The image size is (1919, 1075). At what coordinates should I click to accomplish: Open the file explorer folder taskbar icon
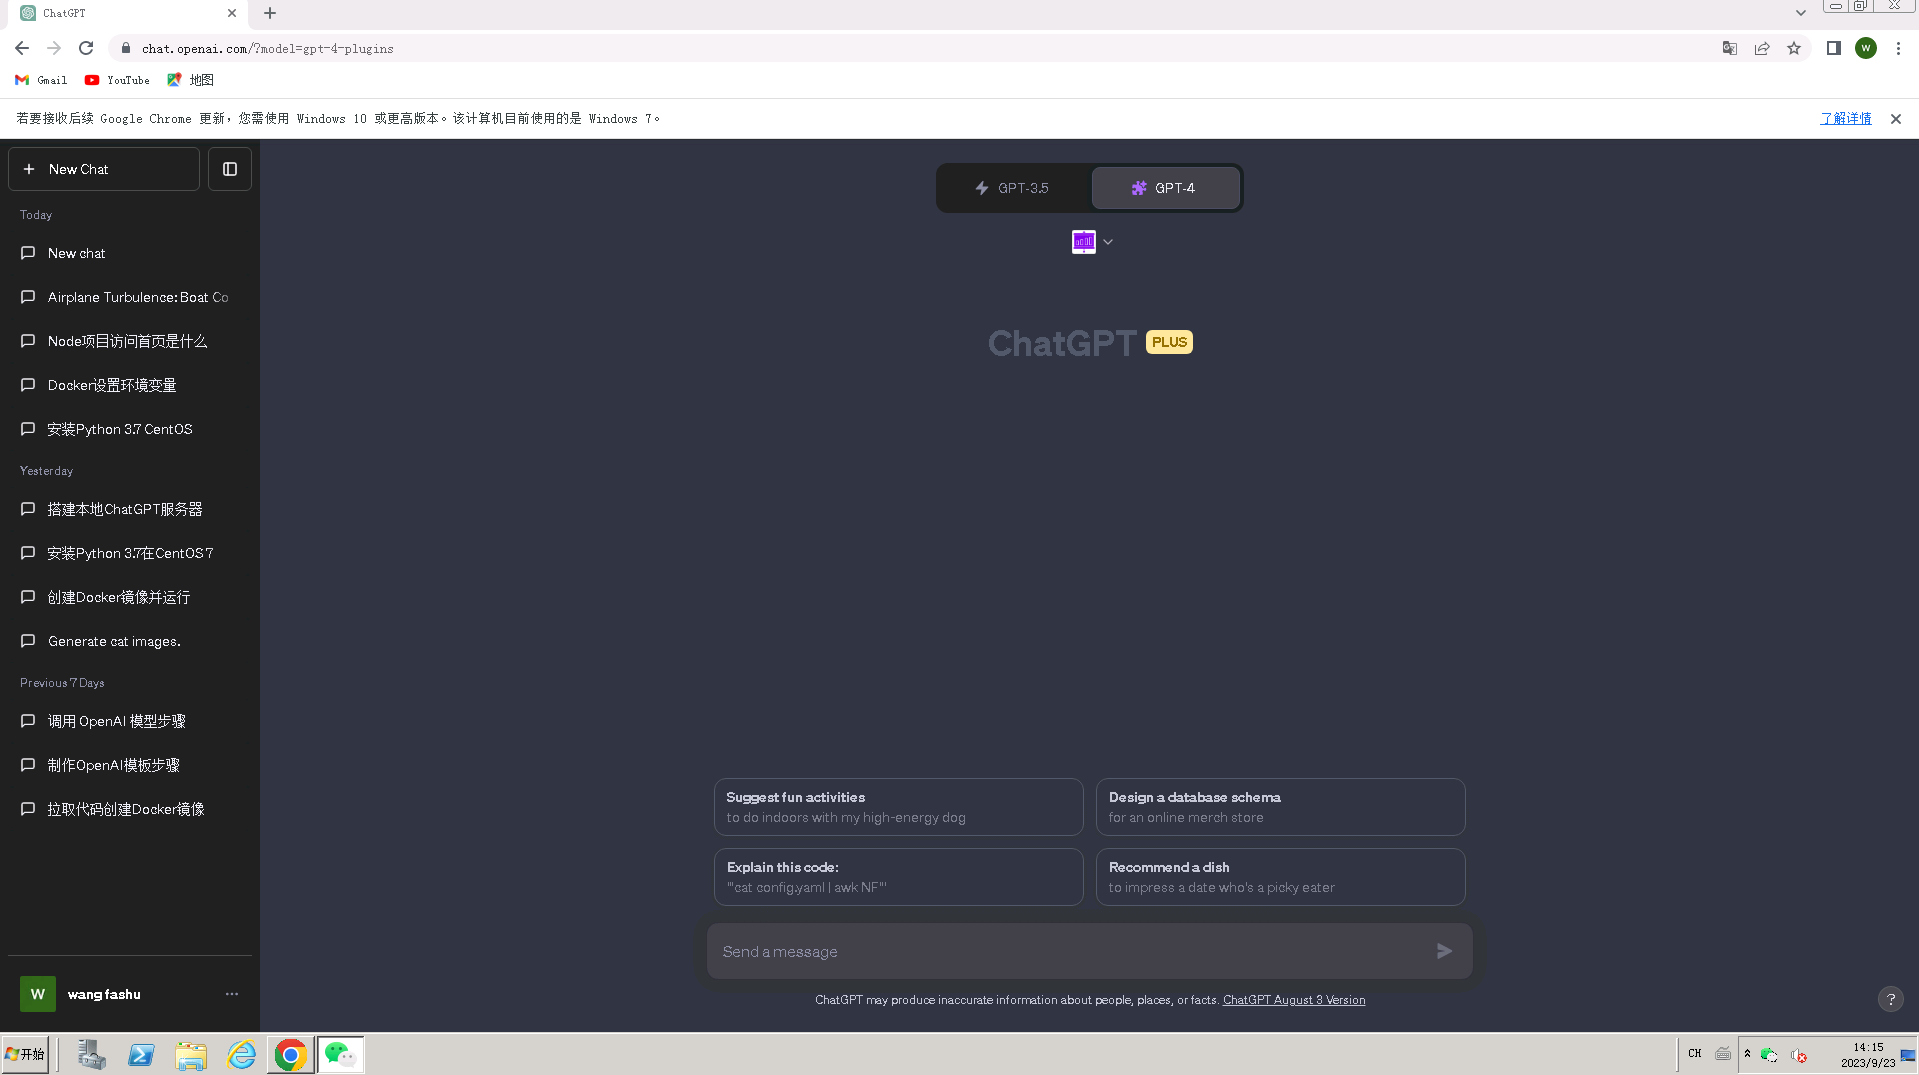[191, 1054]
